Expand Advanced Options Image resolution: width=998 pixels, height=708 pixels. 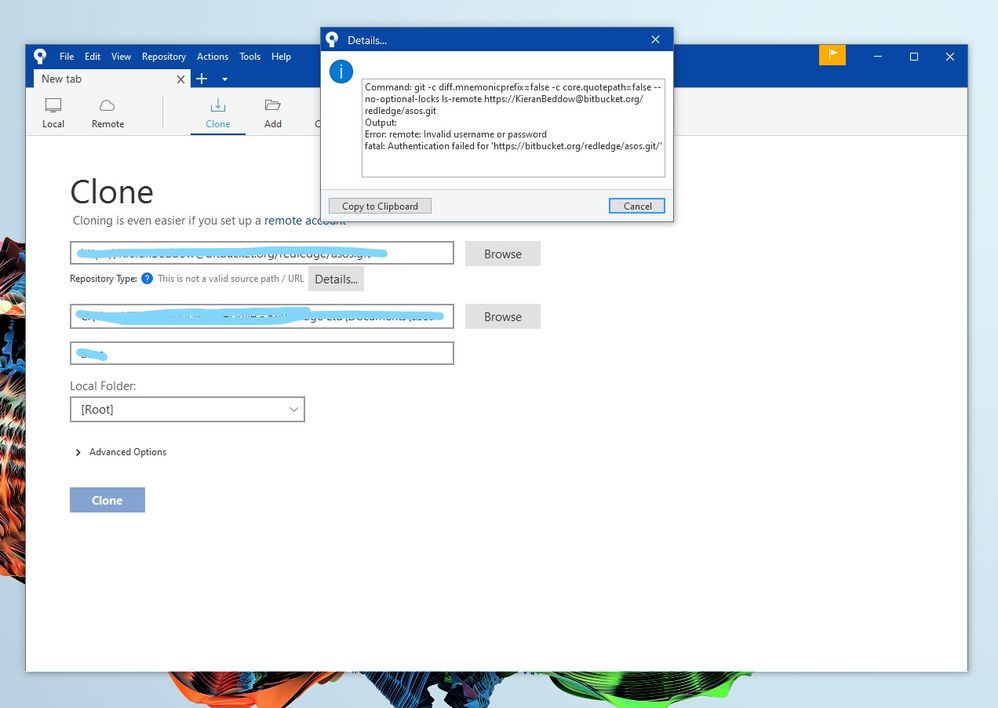pos(121,452)
